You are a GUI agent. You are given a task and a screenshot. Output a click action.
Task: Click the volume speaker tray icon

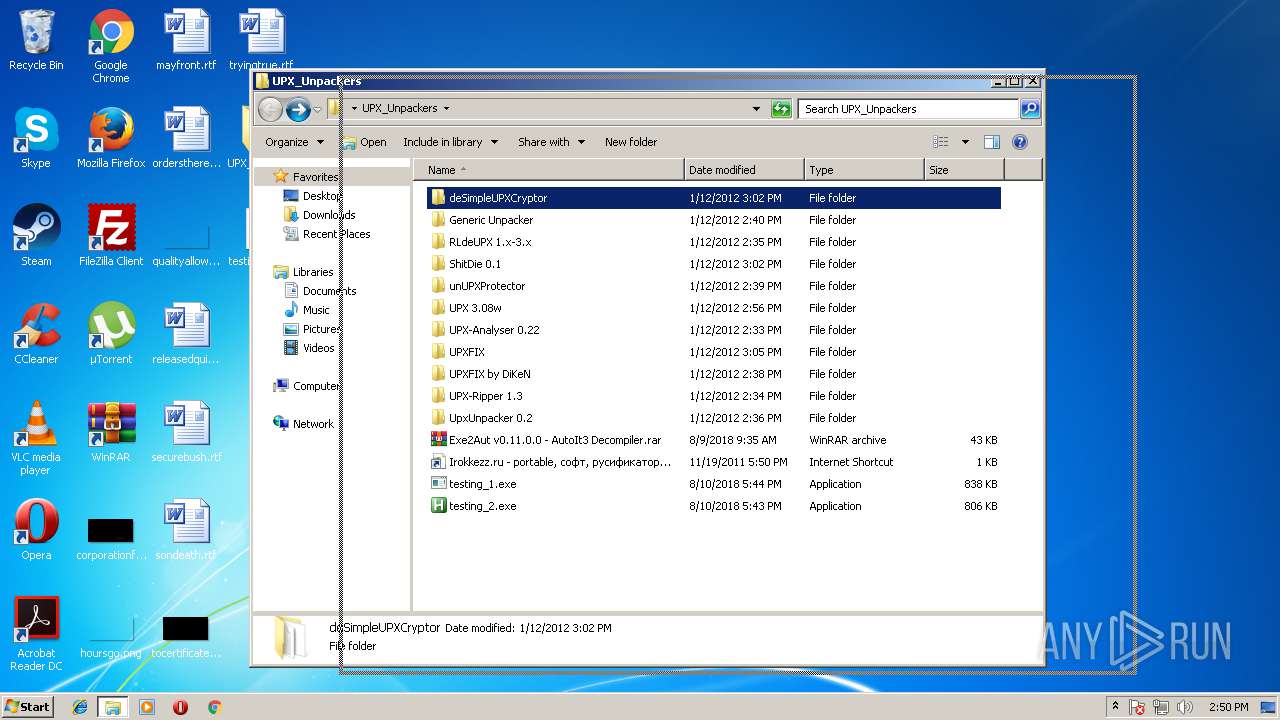1185,707
